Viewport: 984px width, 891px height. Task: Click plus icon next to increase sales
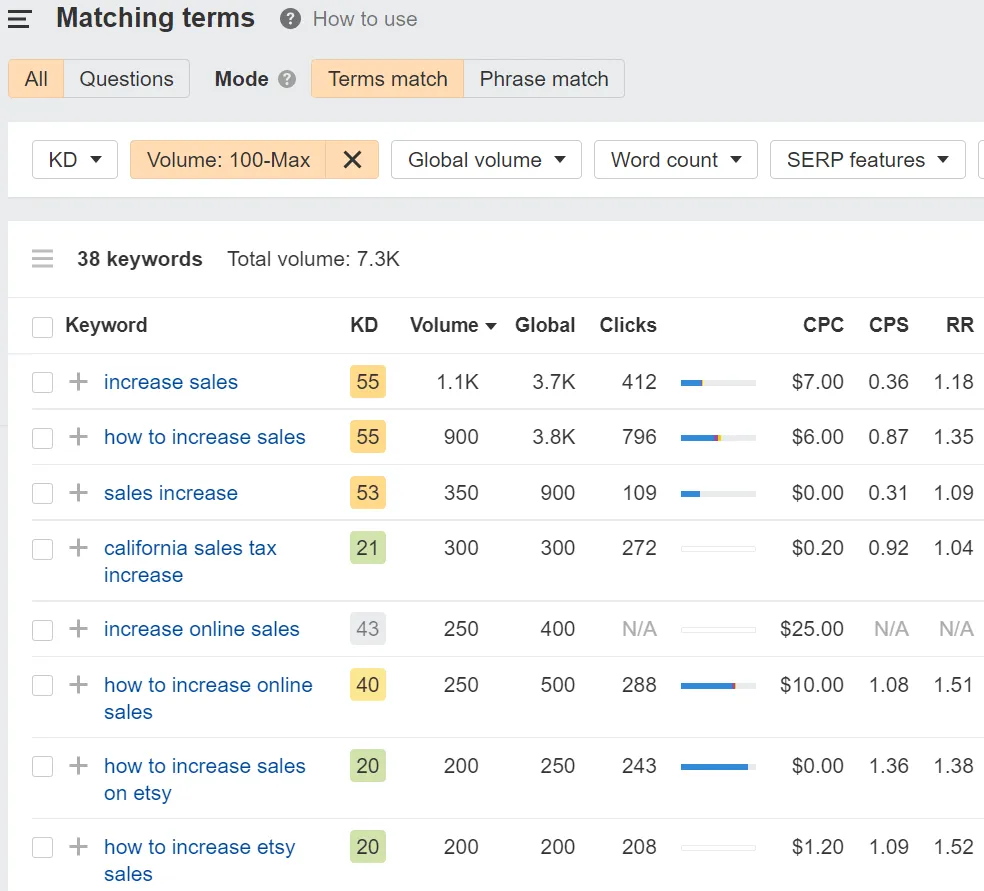tap(78, 382)
